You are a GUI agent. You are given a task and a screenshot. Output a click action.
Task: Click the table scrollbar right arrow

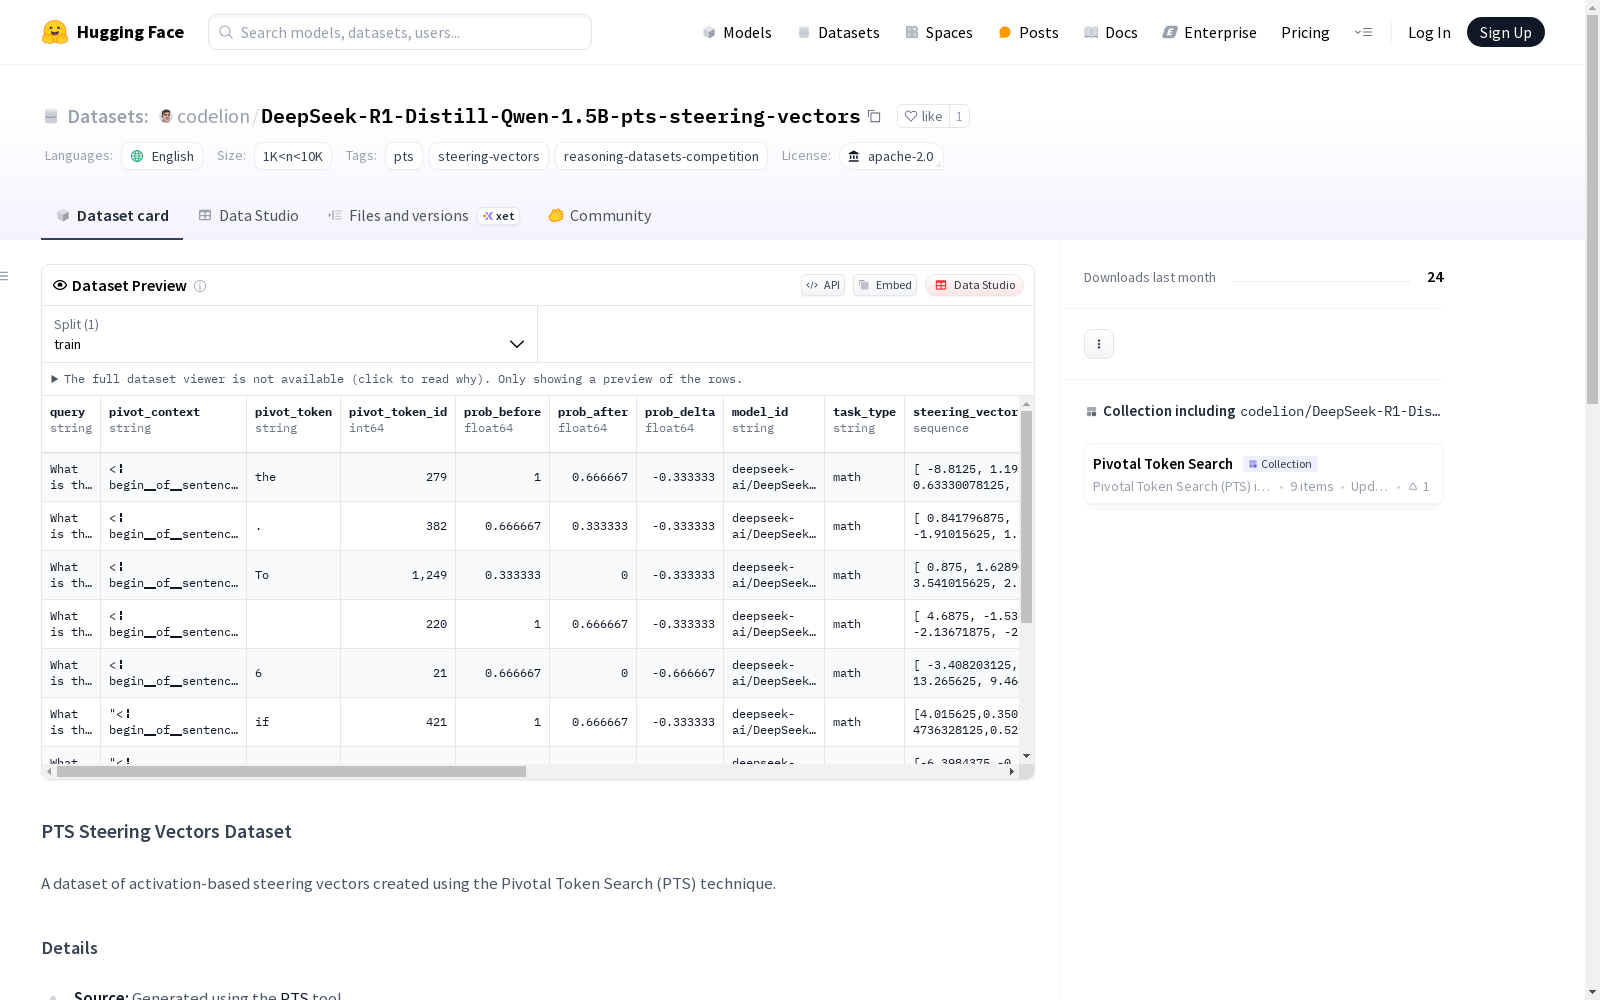click(1012, 772)
